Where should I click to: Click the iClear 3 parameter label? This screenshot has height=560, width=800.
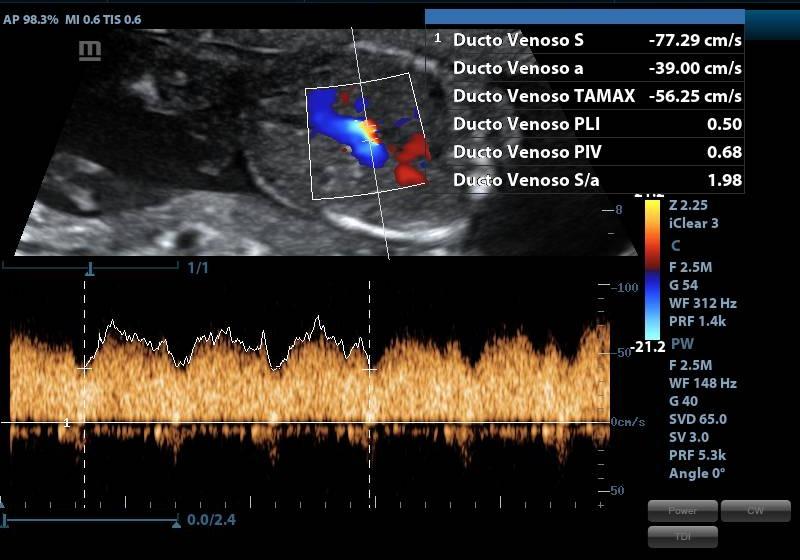click(695, 223)
